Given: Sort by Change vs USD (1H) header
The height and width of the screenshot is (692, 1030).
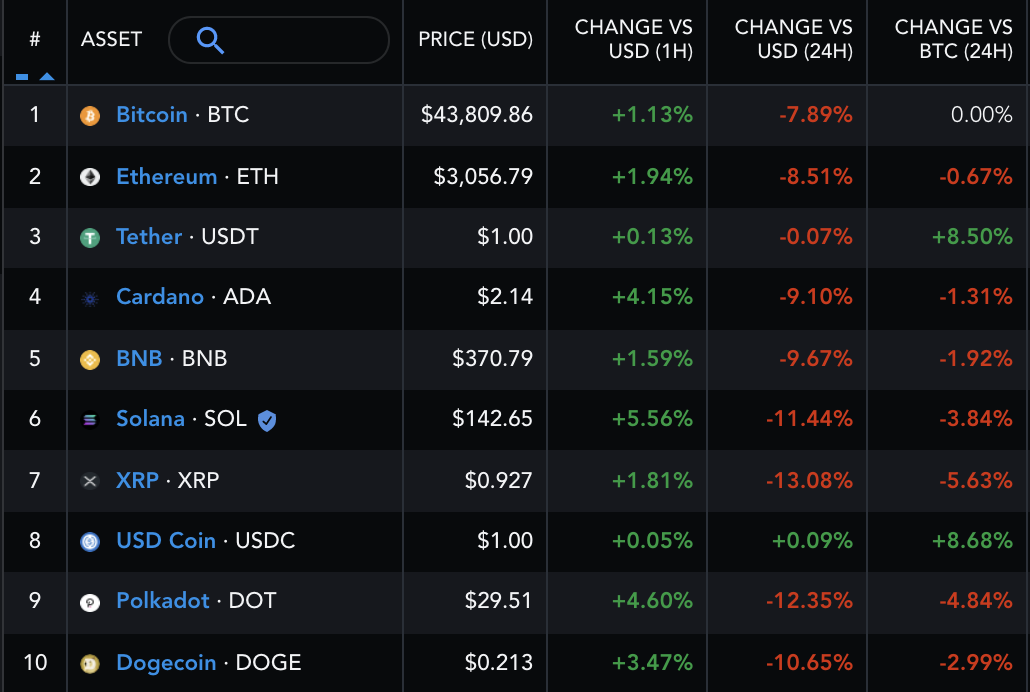Looking at the screenshot, I should tap(633, 40).
